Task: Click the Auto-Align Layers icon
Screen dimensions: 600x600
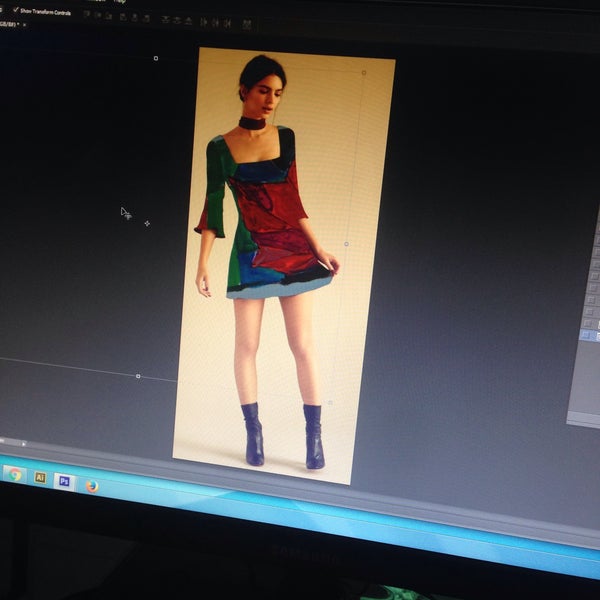Action: 247,25
